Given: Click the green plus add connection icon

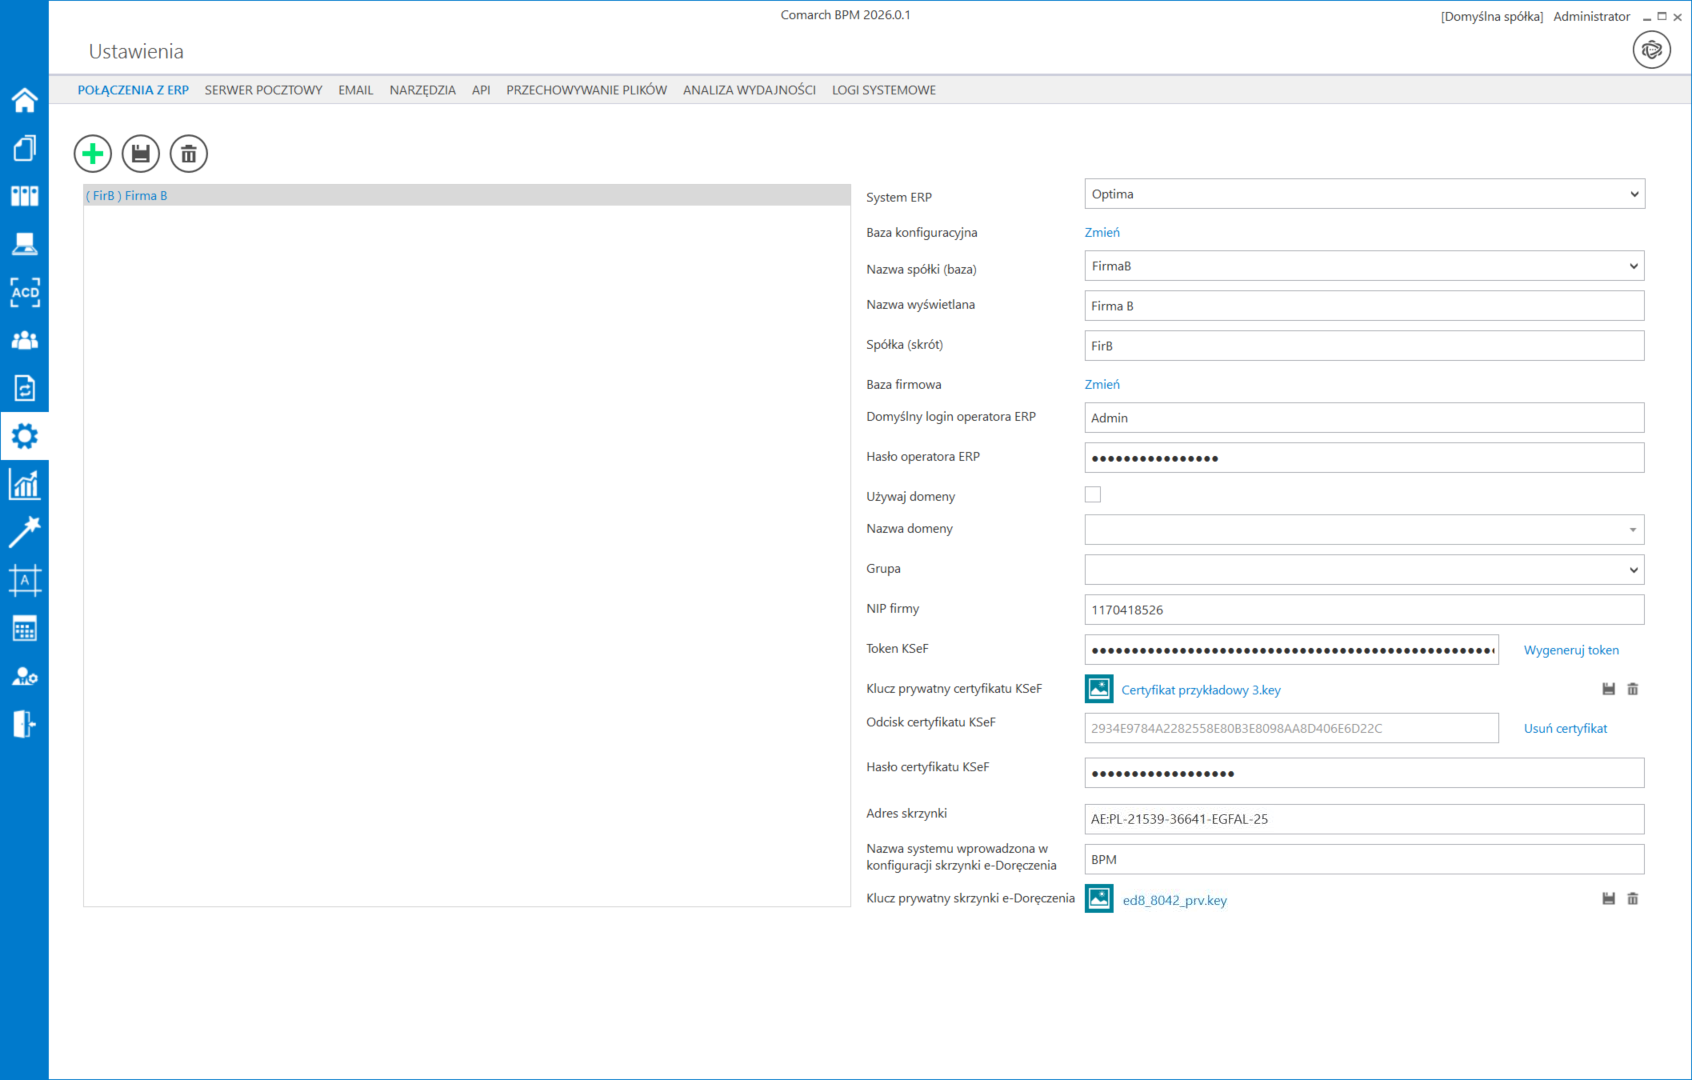Looking at the screenshot, I should (93, 154).
